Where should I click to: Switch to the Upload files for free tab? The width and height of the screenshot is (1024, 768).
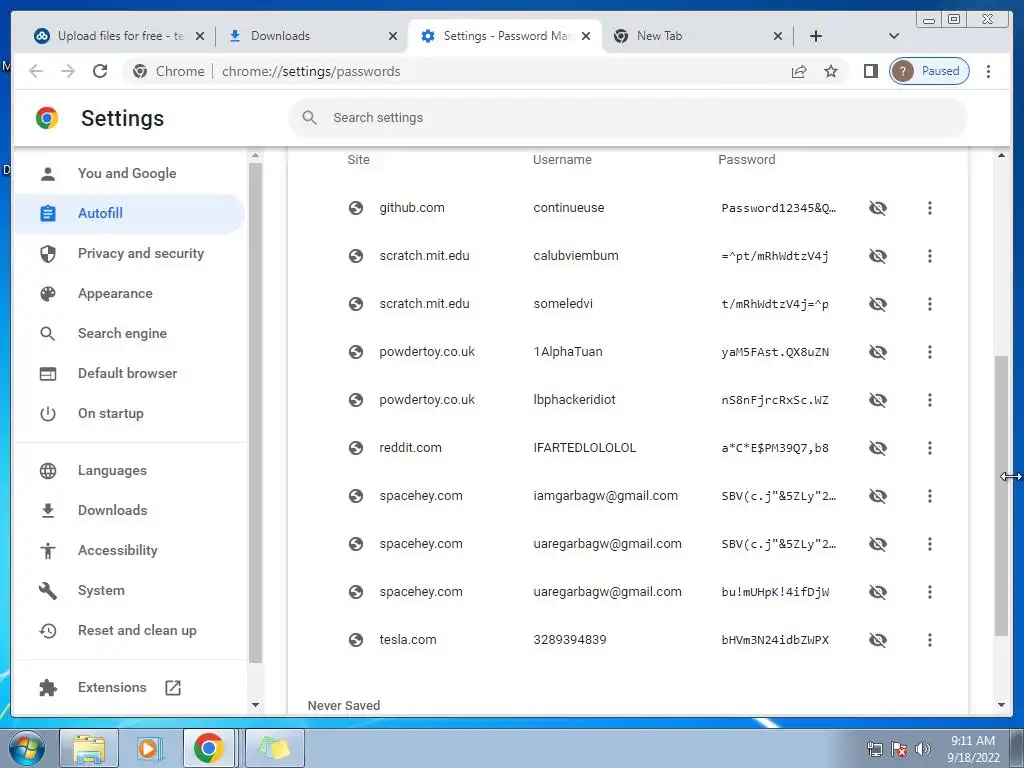coord(121,36)
